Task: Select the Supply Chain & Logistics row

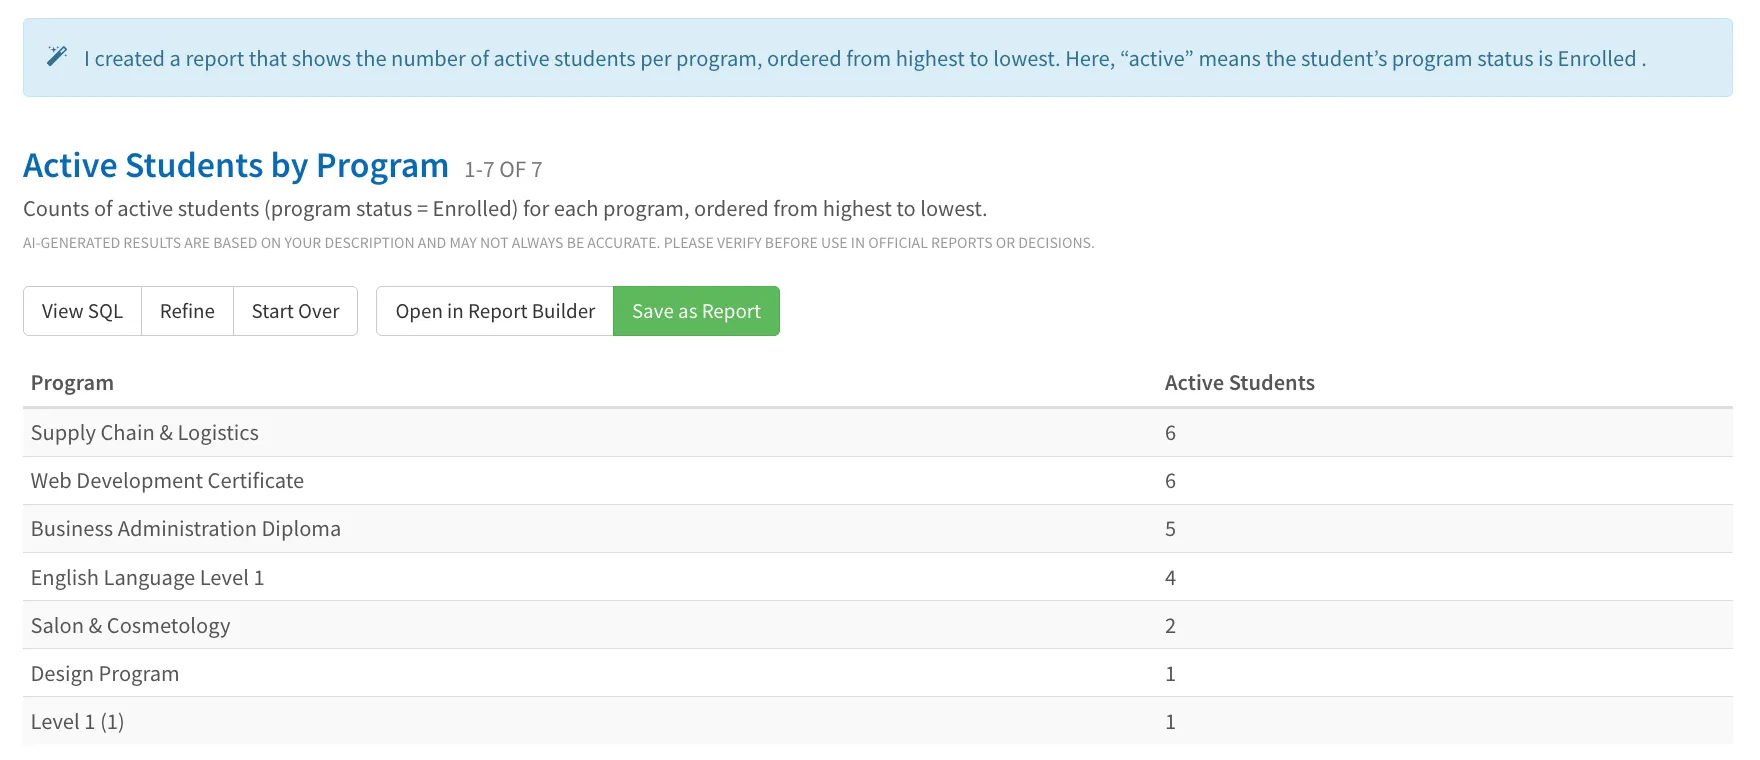Action: (x=878, y=433)
